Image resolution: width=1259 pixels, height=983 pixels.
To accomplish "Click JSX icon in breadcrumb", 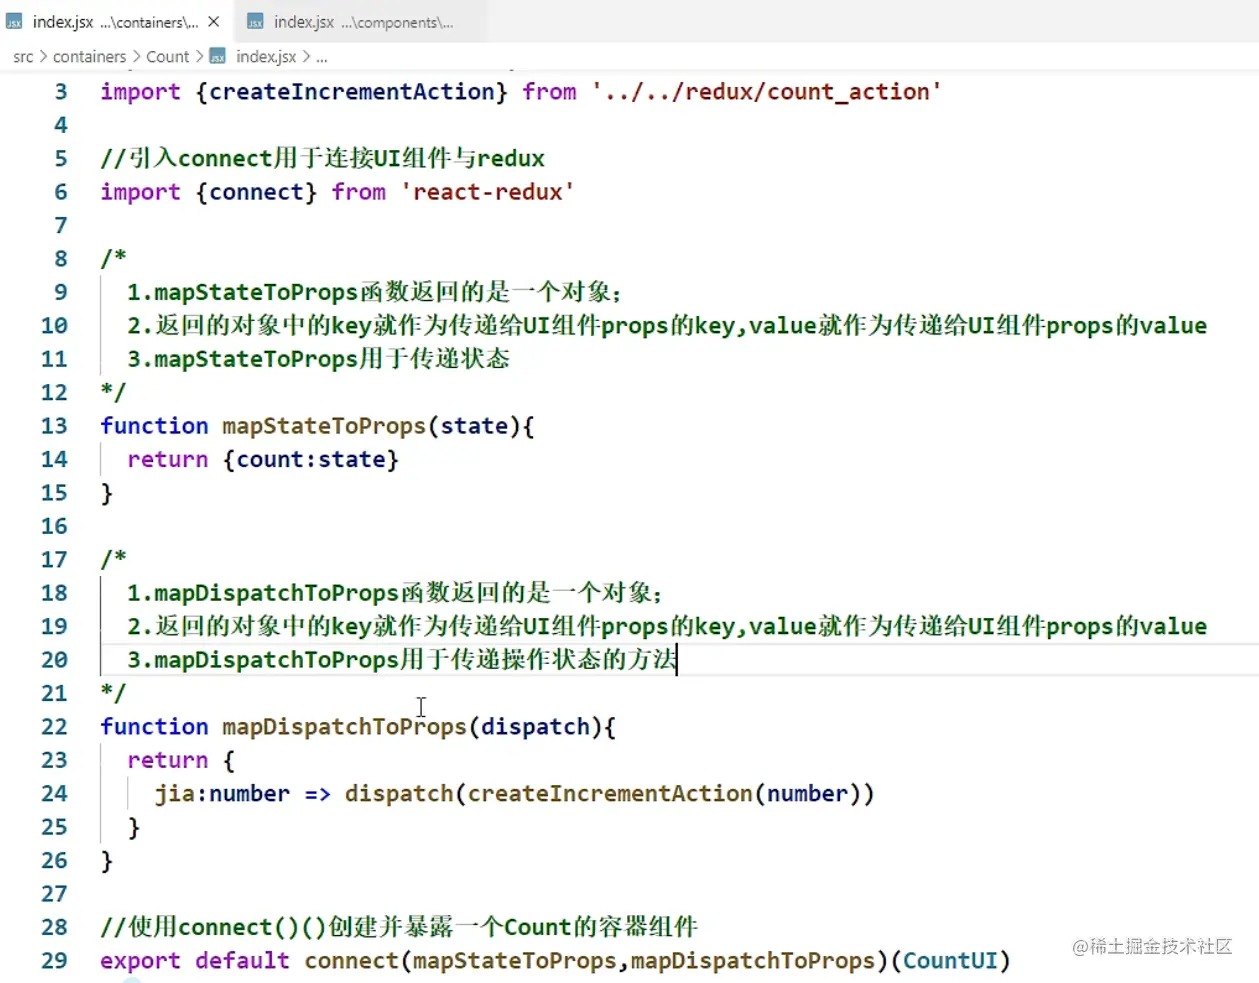I will pos(217,57).
